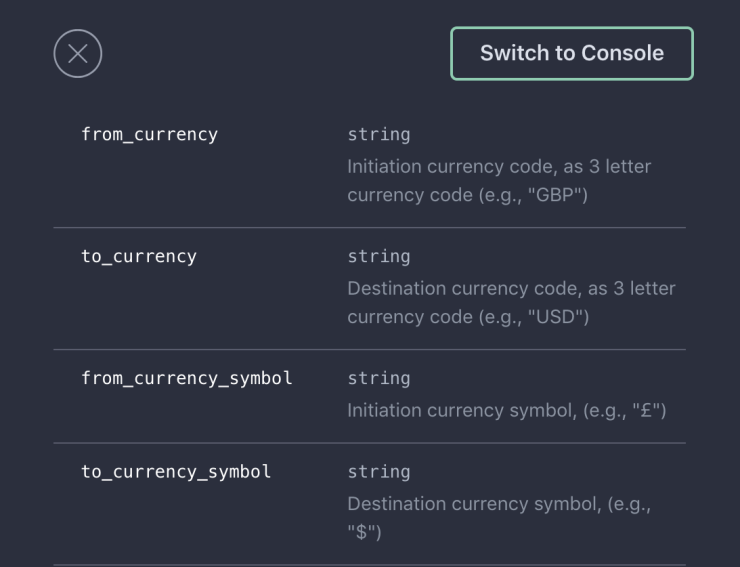Click the "$" example symbol

[363, 533]
